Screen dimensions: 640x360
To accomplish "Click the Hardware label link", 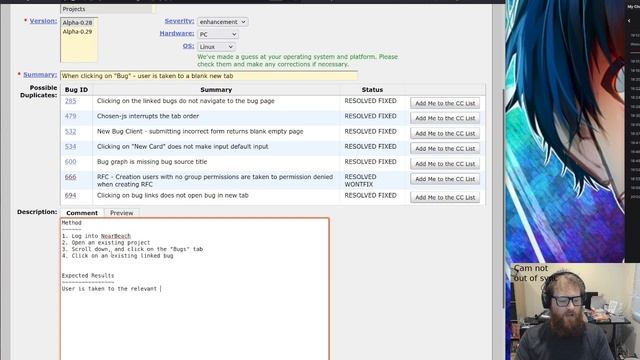I will coord(177,33).
